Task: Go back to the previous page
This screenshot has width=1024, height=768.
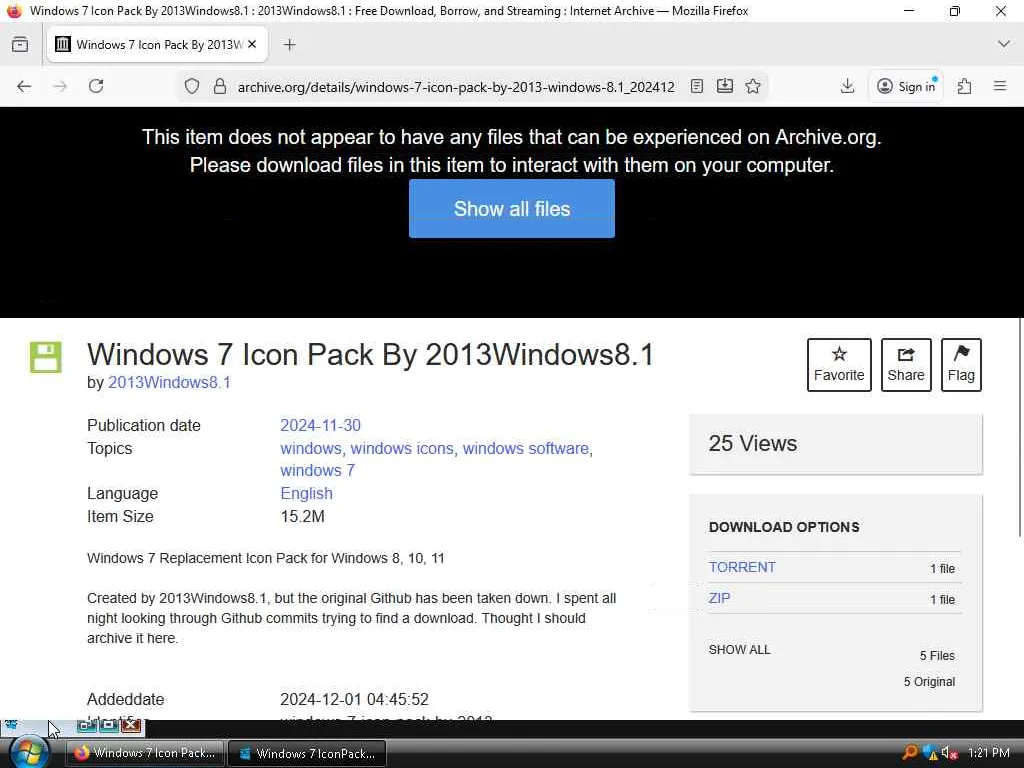Action: tap(24, 86)
